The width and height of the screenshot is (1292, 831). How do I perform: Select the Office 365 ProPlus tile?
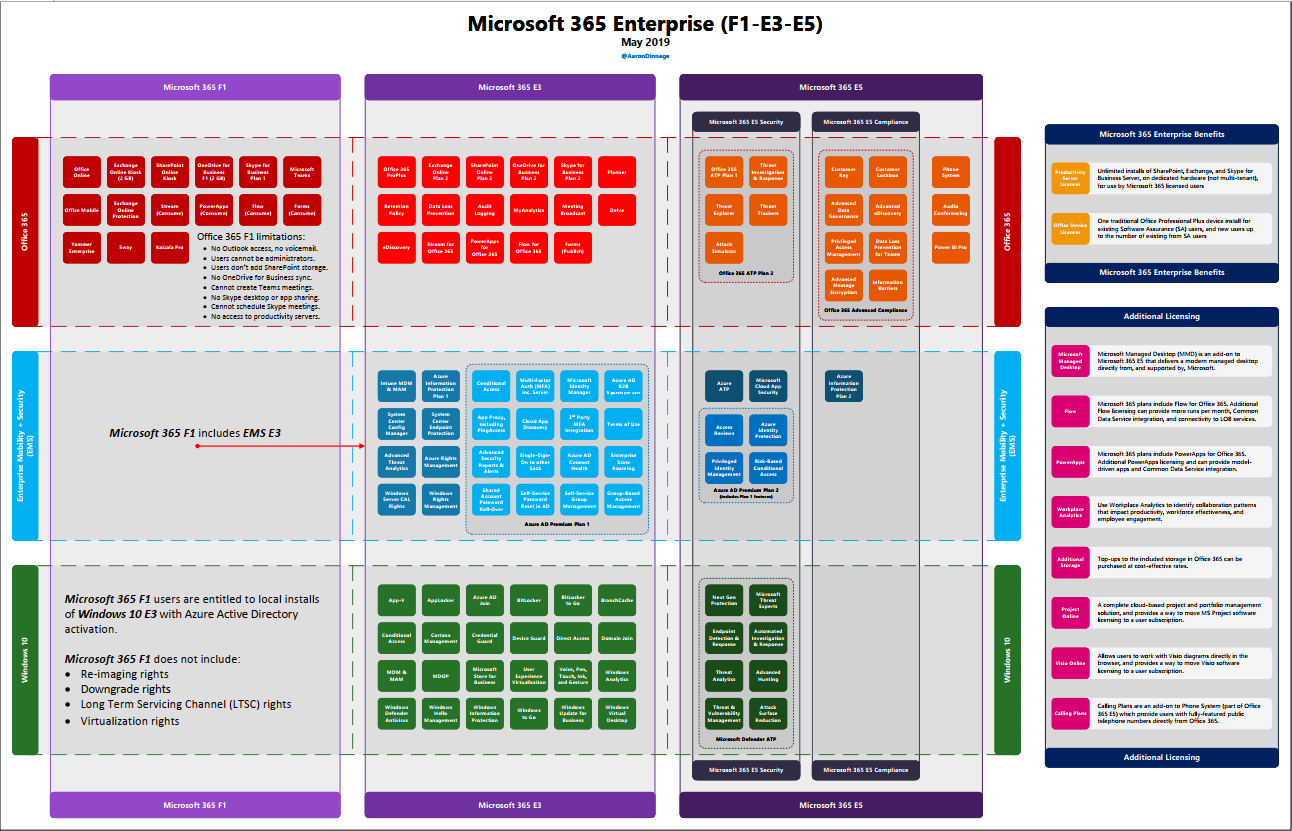pyautogui.click(x=397, y=171)
